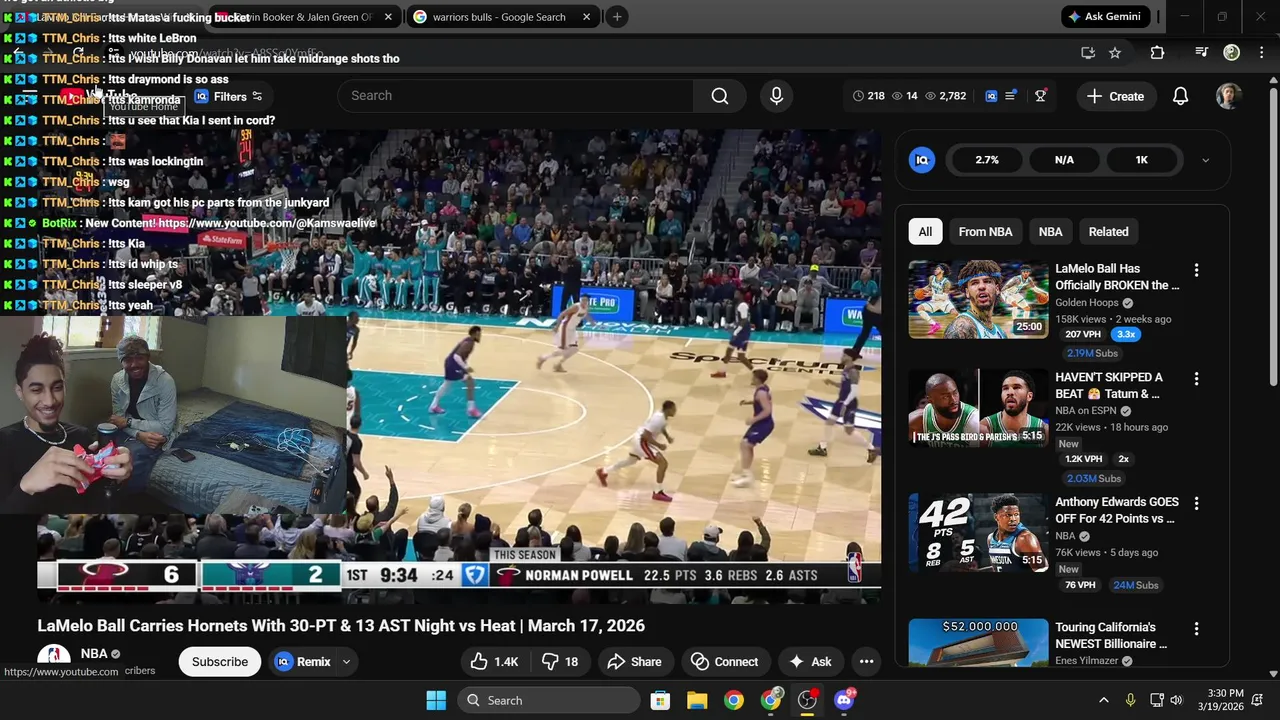
Task: Click the vidIQ IQ badge in sidebar
Action: [922, 160]
